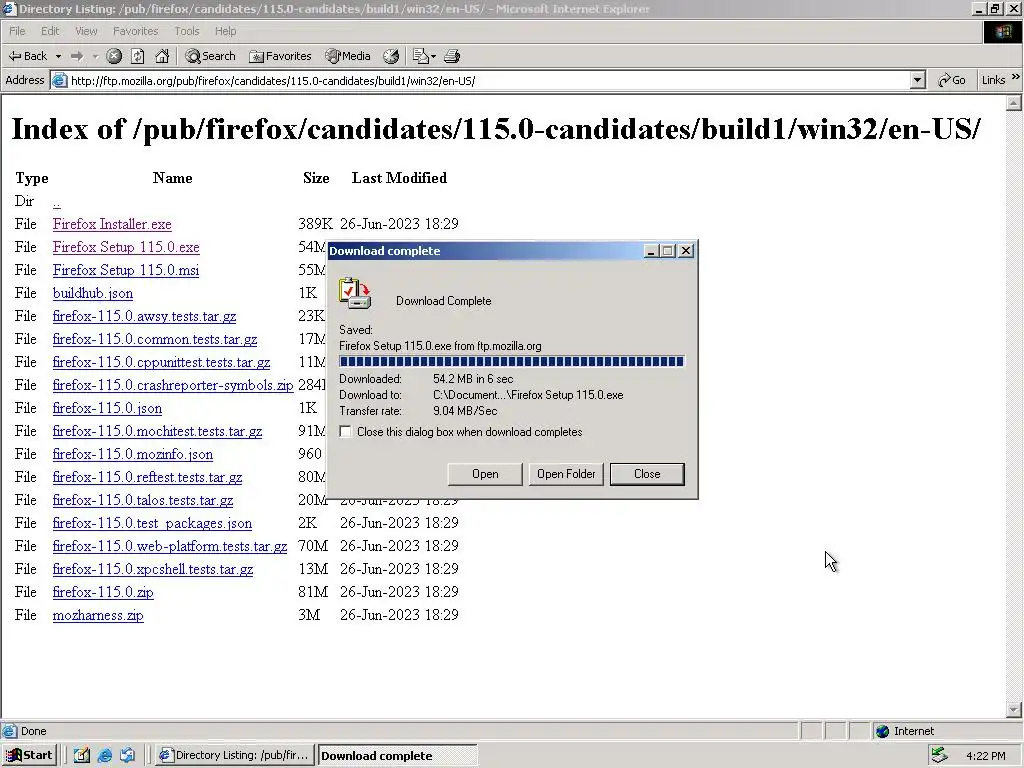Click the Open button in download dialog
This screenshot has width=1024, height=768.
tap(485, 474)
